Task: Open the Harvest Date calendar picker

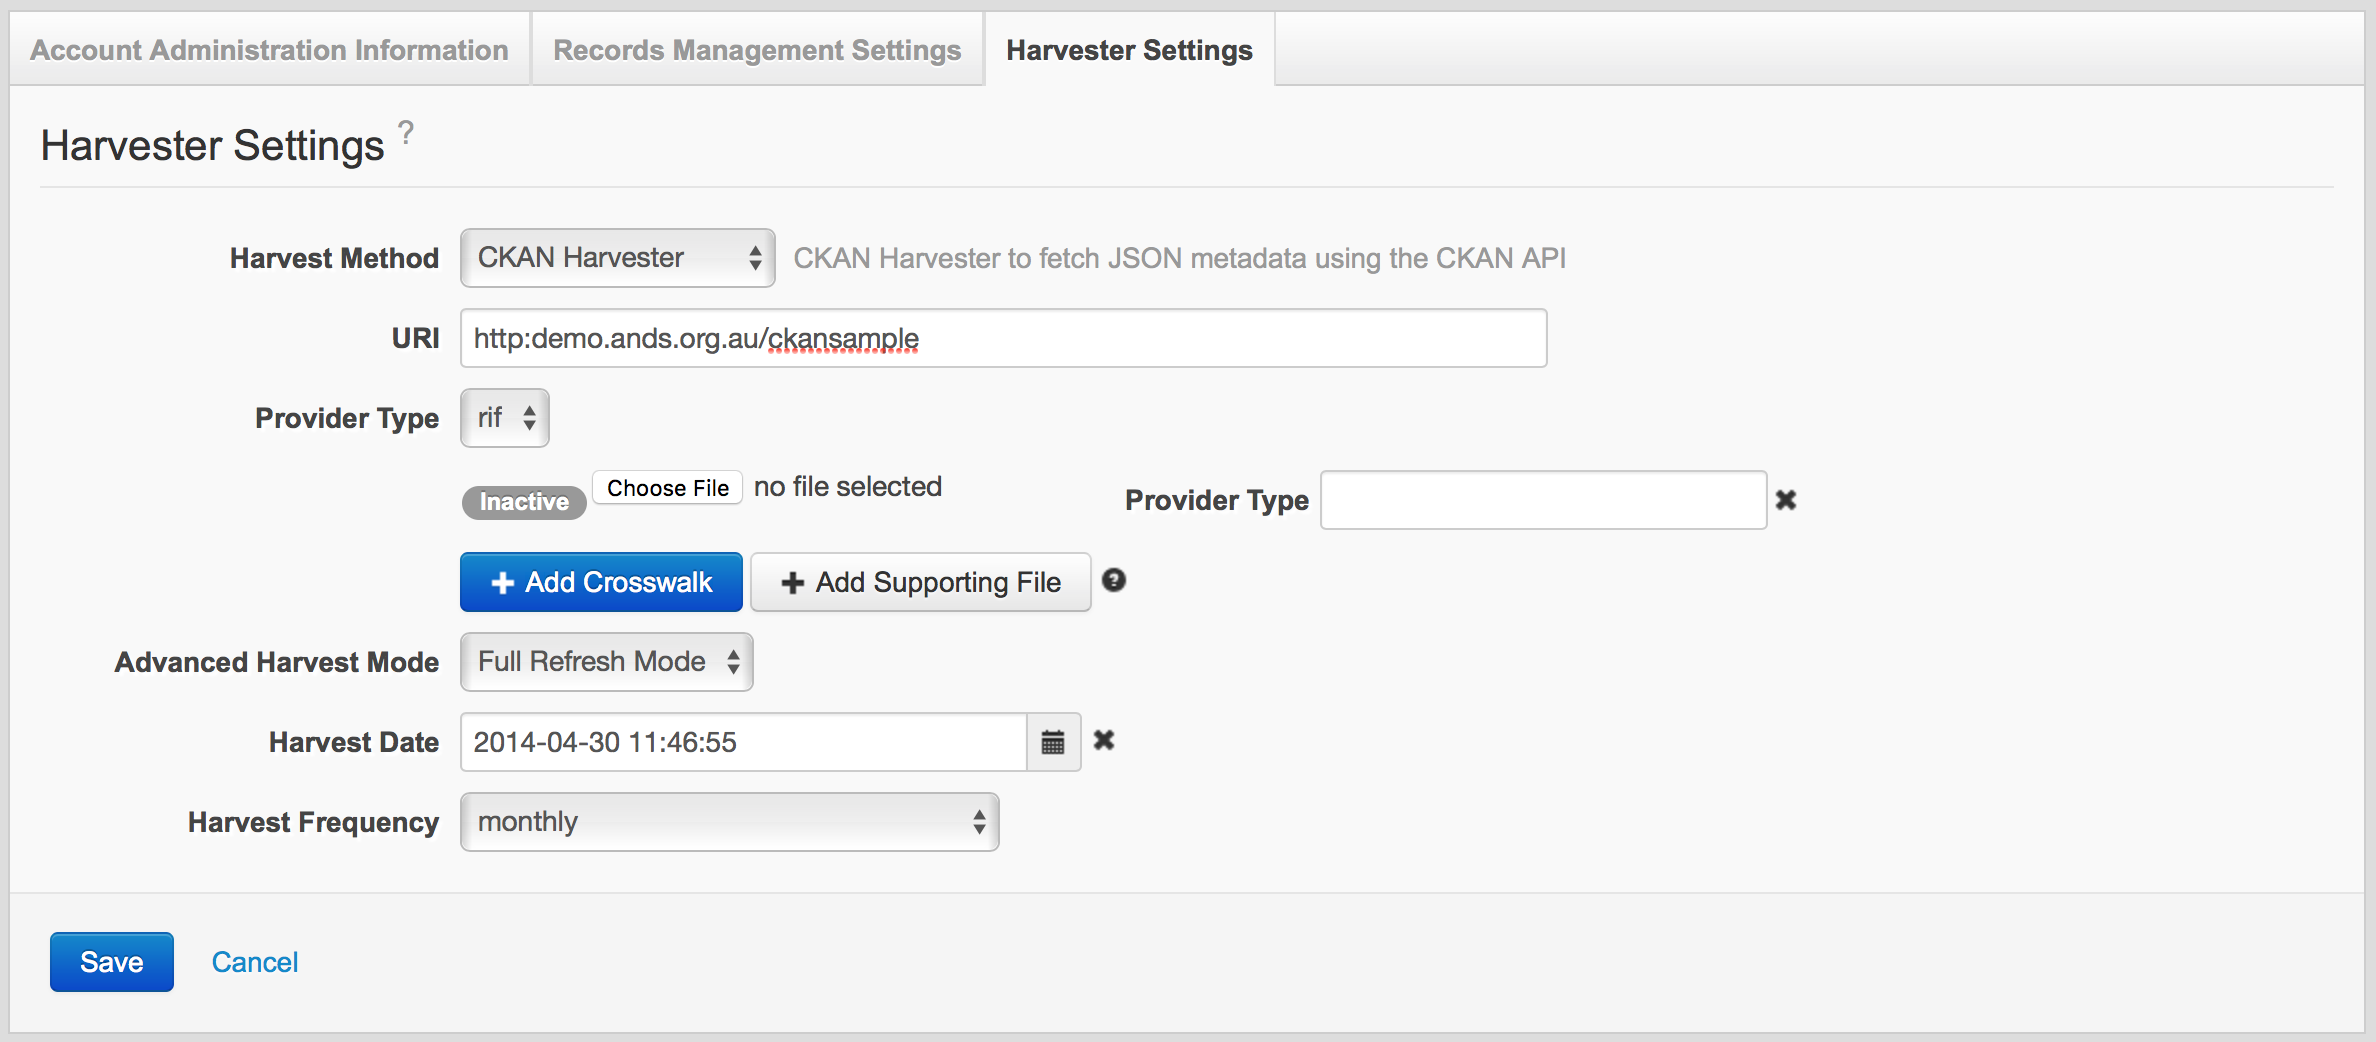Action: 1053,742
